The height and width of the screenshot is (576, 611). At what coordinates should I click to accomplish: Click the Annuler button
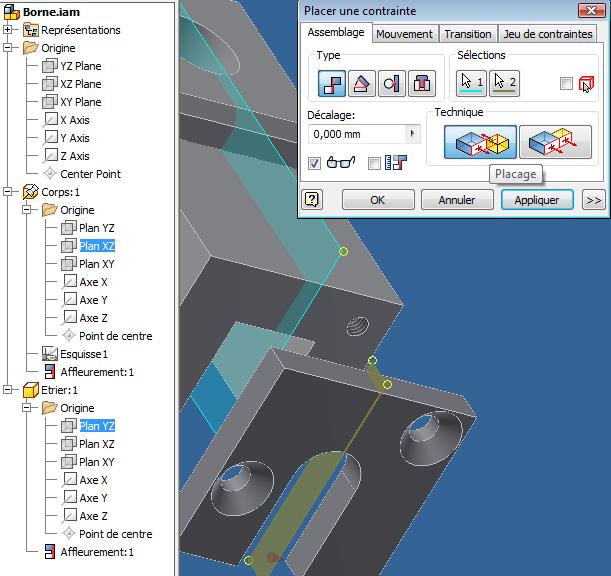pos(457,200)
